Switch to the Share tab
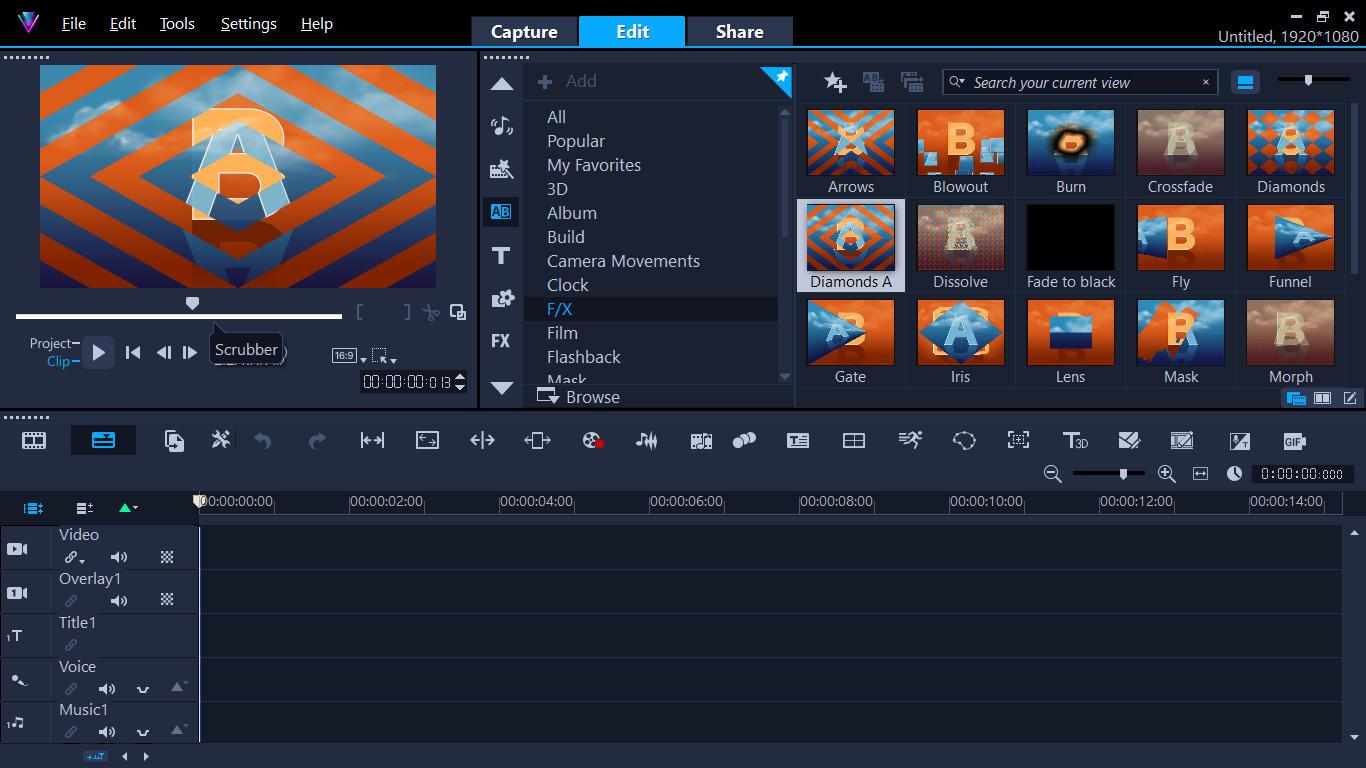1366x768 pixels. 739,32
